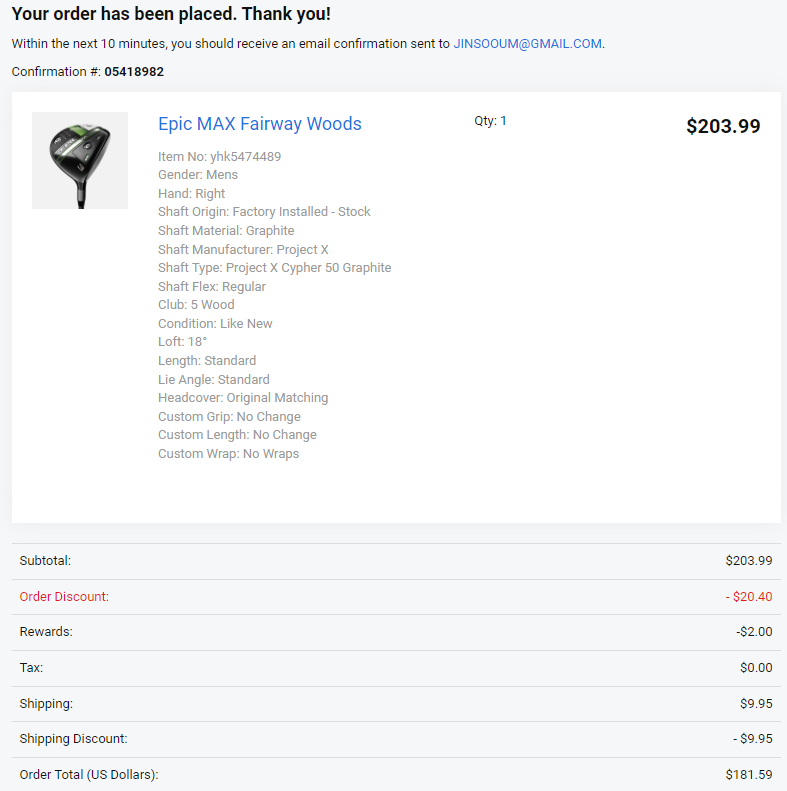This screenshot has width=787, height=791.
Task: Click the $203.99 item price
Action: click(x=723, y=126)
